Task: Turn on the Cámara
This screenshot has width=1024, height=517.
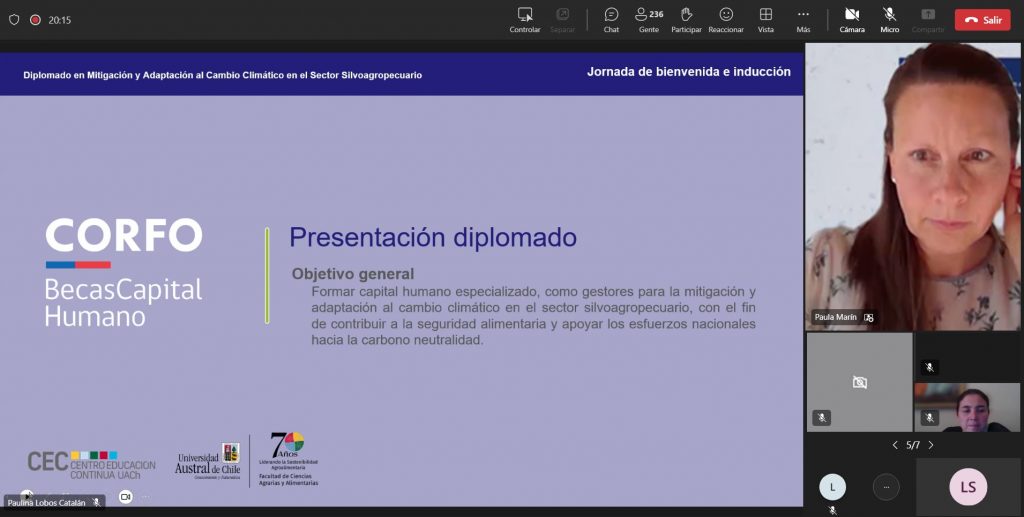Action: click(852, 19)
